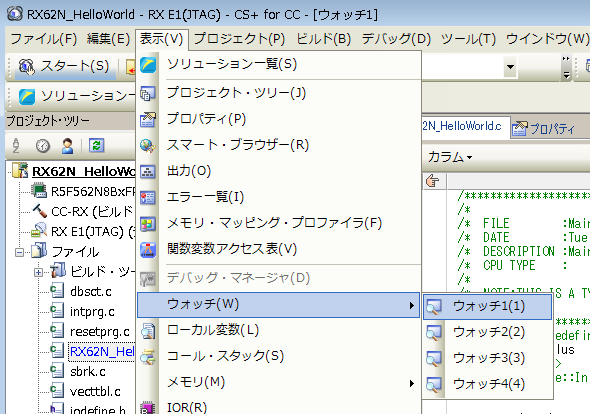Click the clock icon in project tree toolbar
Screen dimensions: 590x414
[x=43, y=146]
